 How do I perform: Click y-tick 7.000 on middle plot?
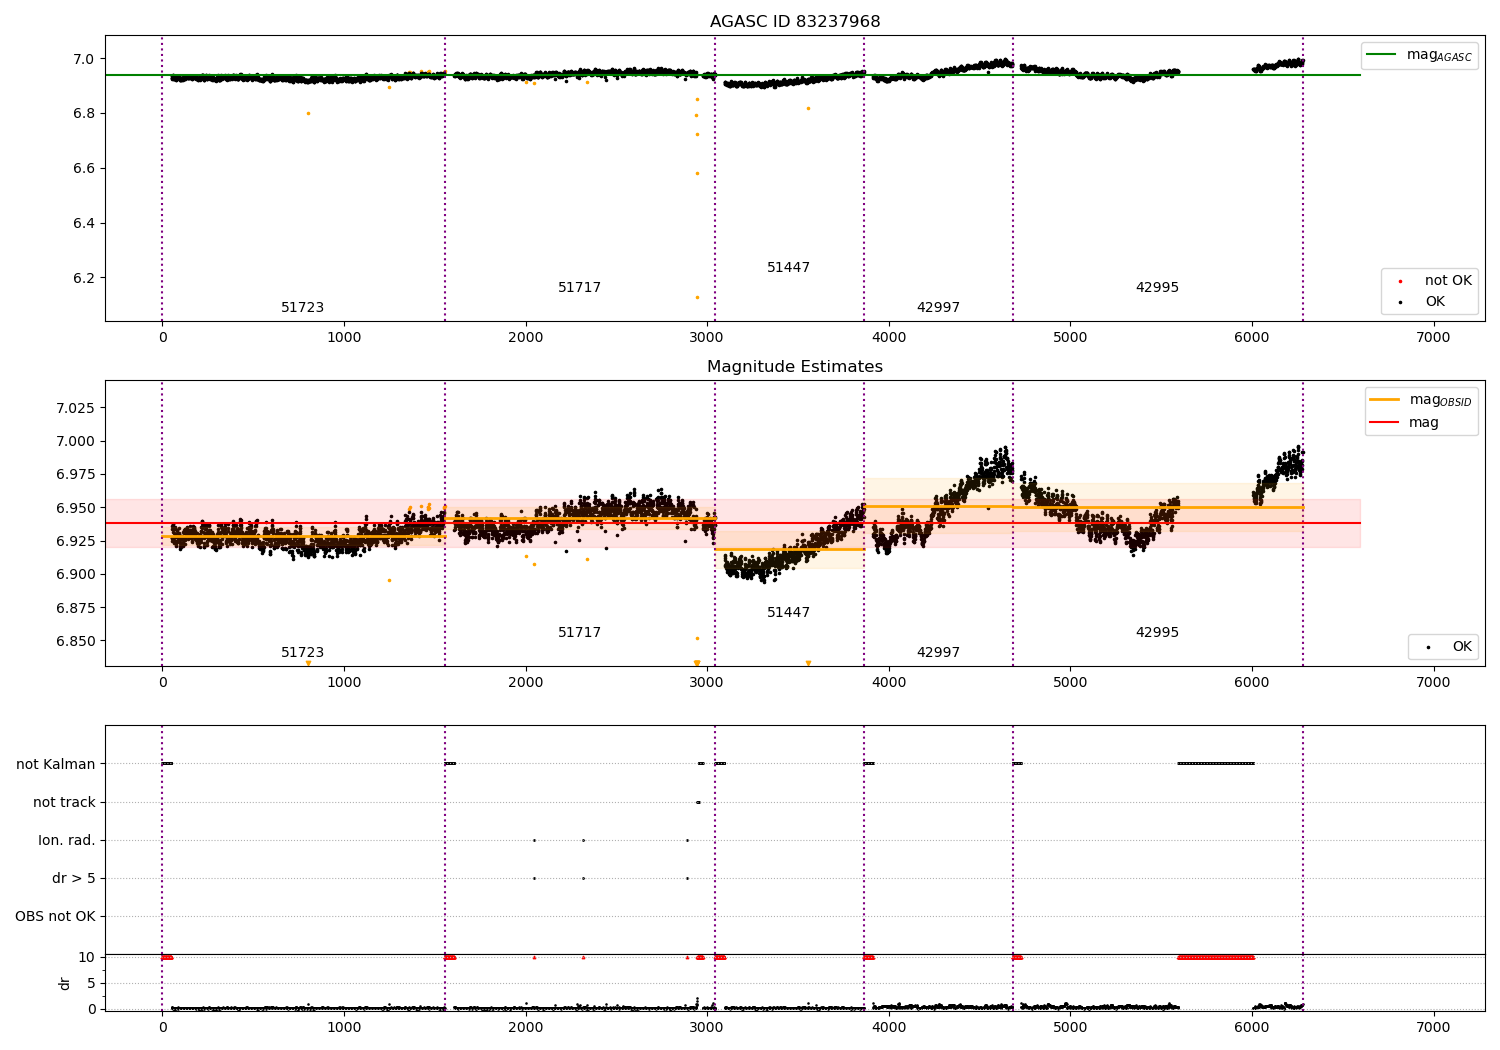[x=75, y=441]
